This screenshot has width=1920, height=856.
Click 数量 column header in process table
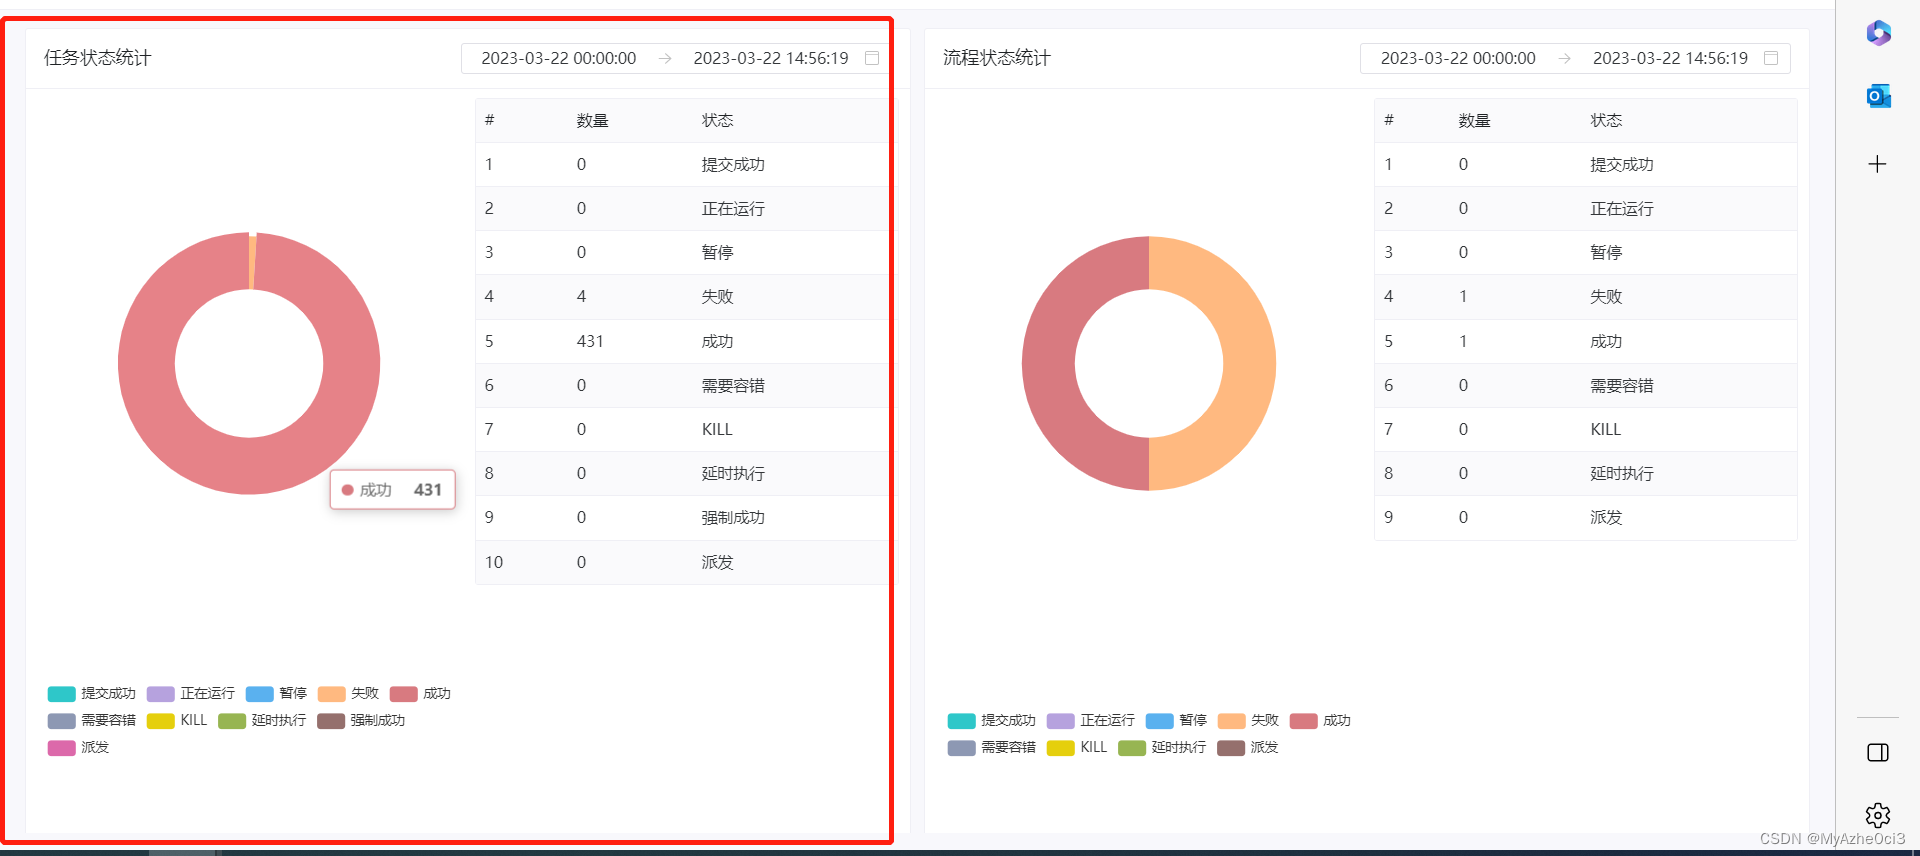tap(1474, 121)
